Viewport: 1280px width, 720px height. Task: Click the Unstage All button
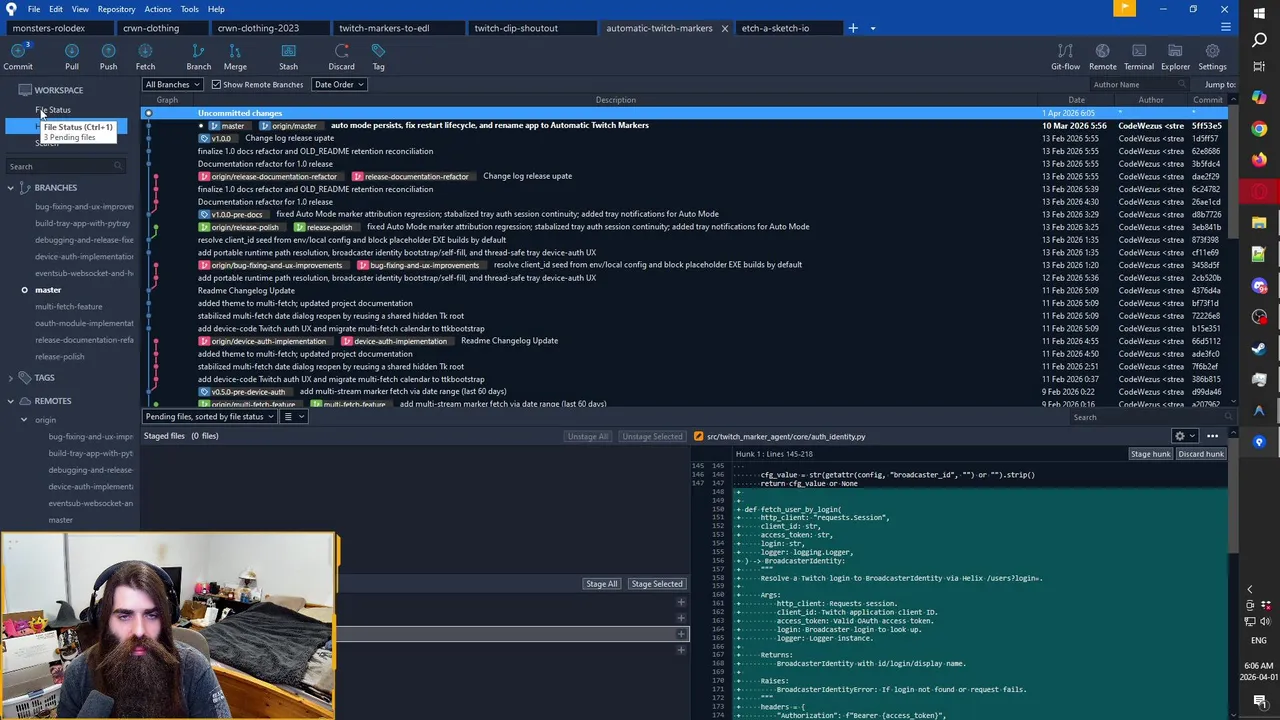click(587, 436)
